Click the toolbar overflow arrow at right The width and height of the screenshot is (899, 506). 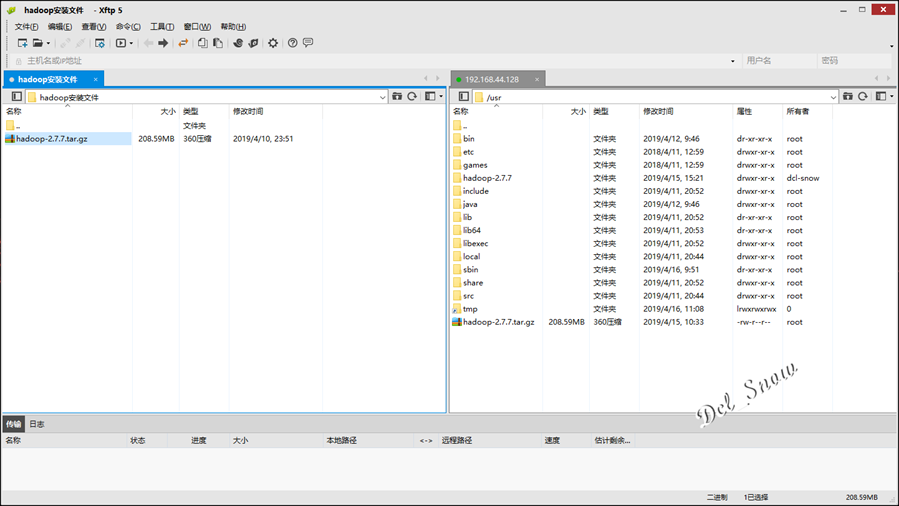pos(892,46)
